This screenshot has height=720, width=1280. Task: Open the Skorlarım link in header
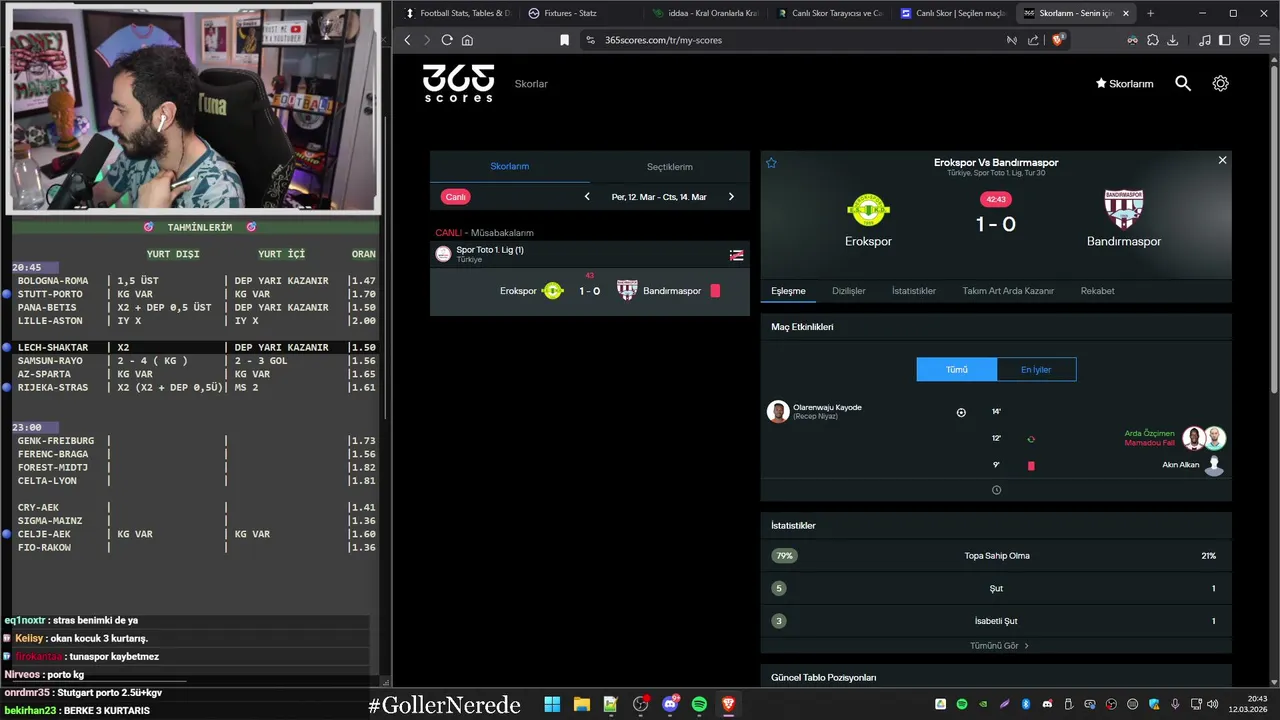tap(1124, 84)
